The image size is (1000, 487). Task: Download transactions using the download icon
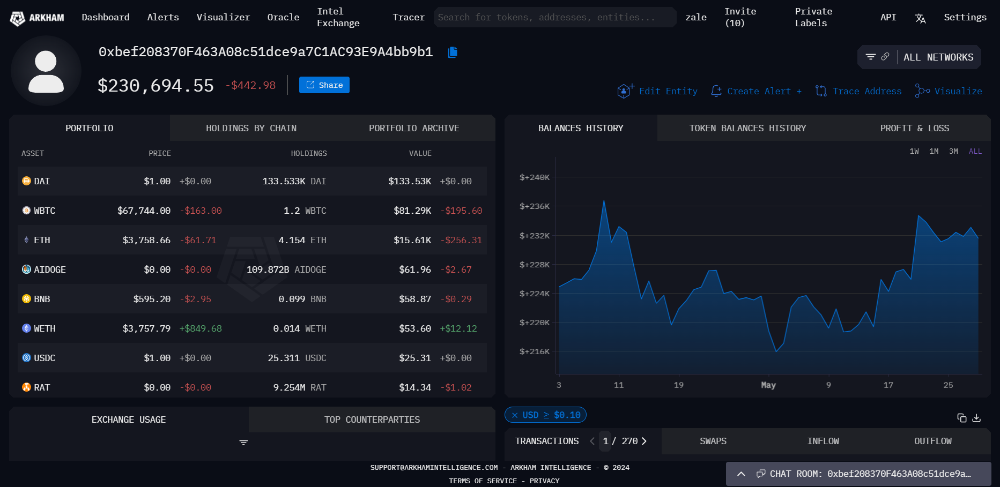click(x=976, y=417)
